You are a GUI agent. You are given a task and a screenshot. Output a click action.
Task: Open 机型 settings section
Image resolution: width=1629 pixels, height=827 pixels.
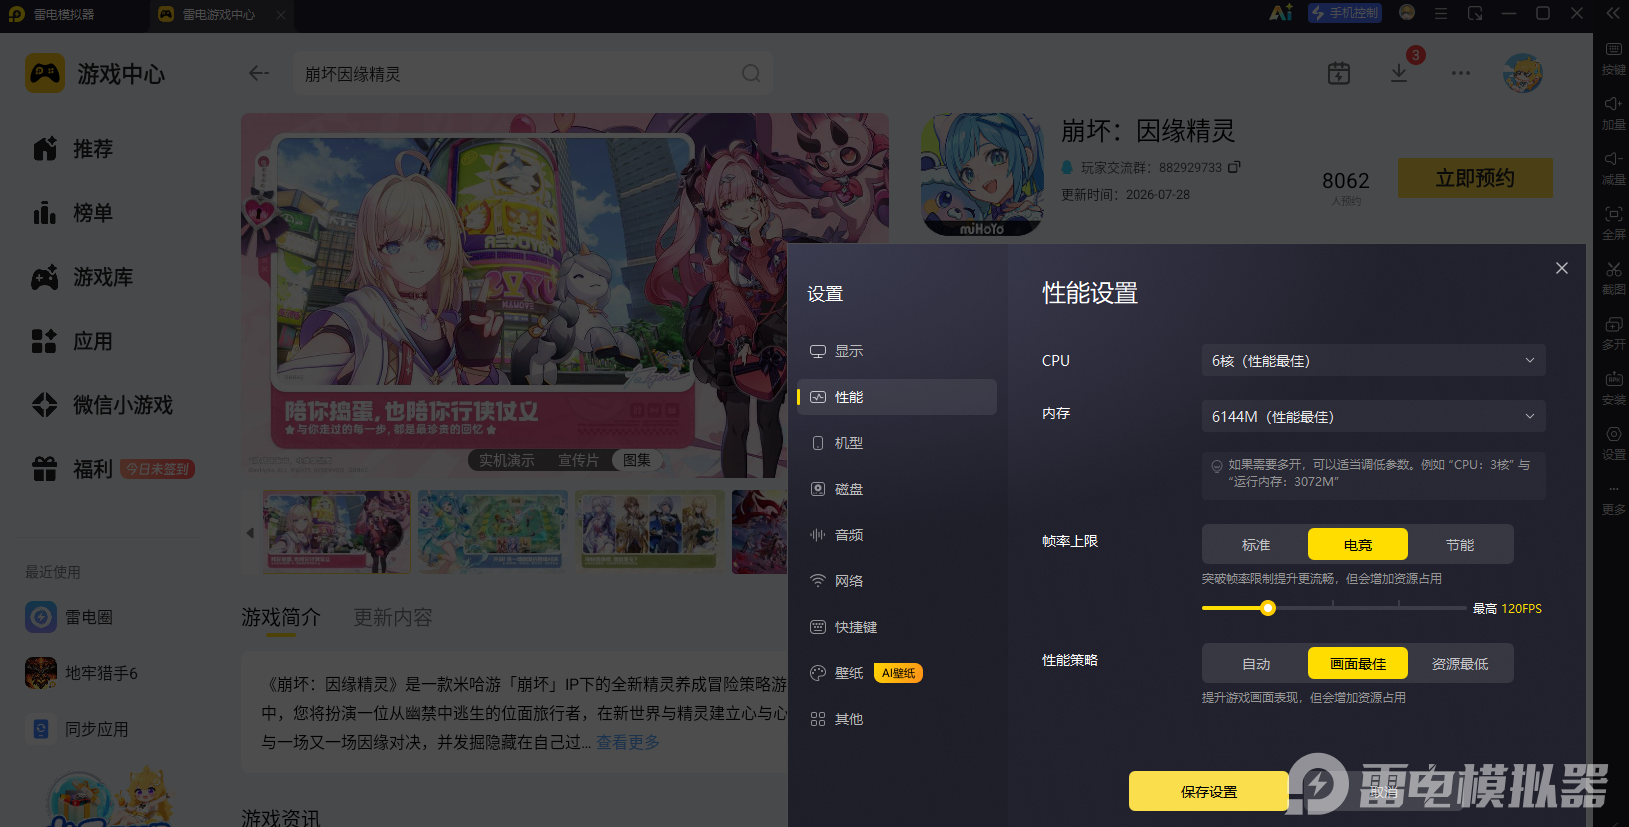[897, 443]
